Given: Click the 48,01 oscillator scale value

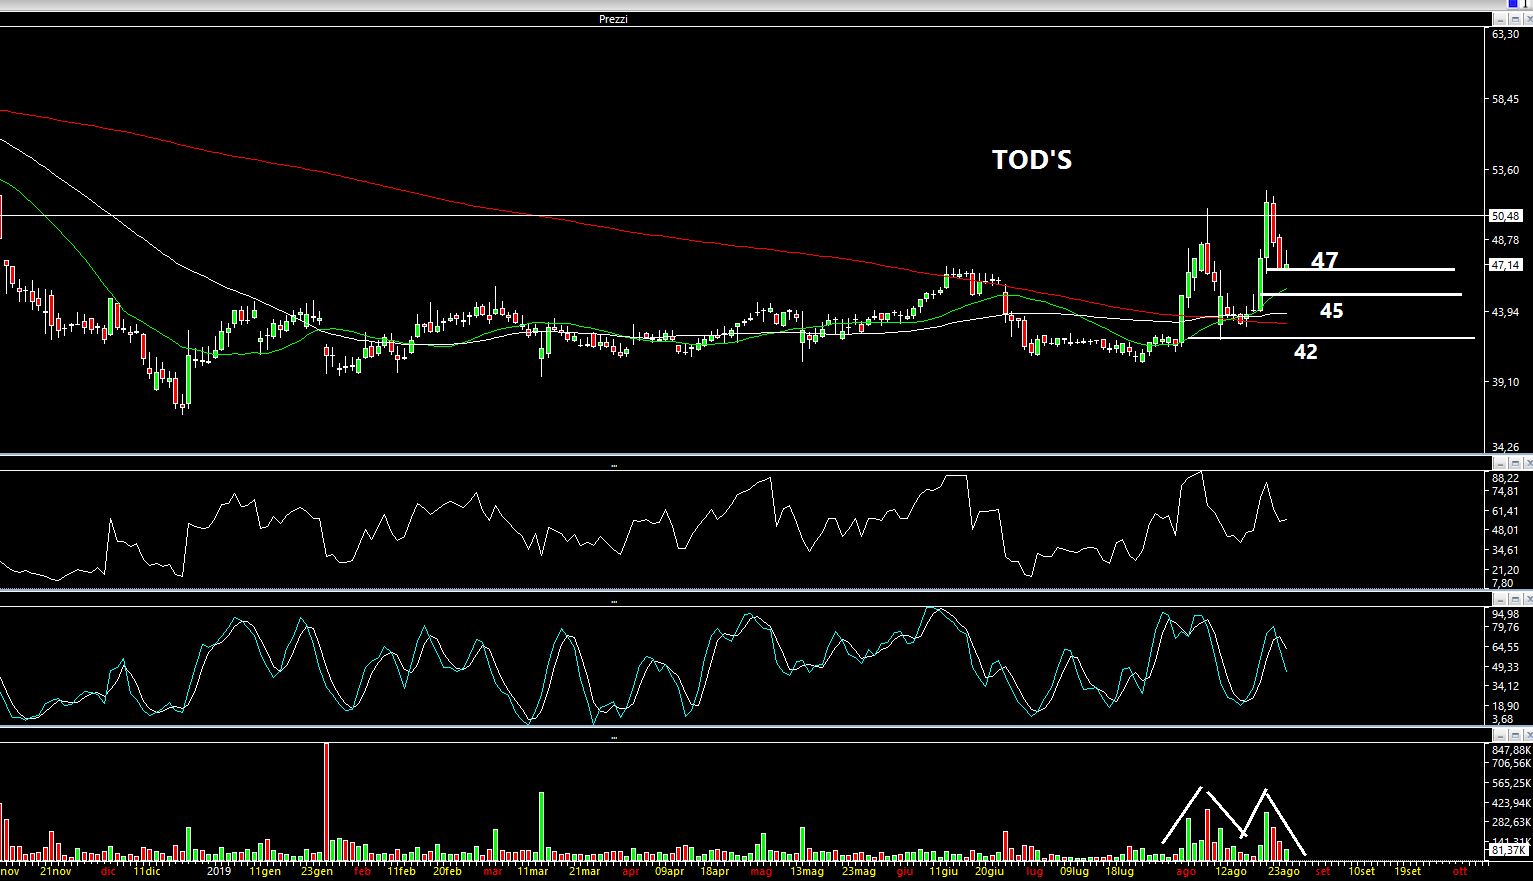Looking at the screenshot, I should coord(1505,531).
